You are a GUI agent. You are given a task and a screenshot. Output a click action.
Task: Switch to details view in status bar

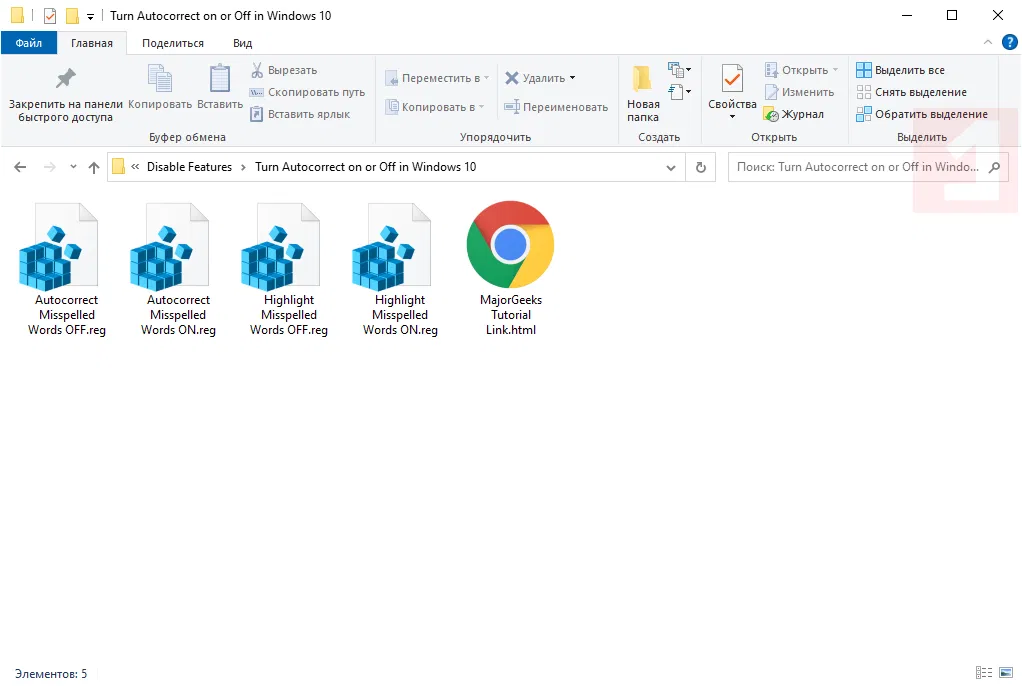tap(984, 672)
